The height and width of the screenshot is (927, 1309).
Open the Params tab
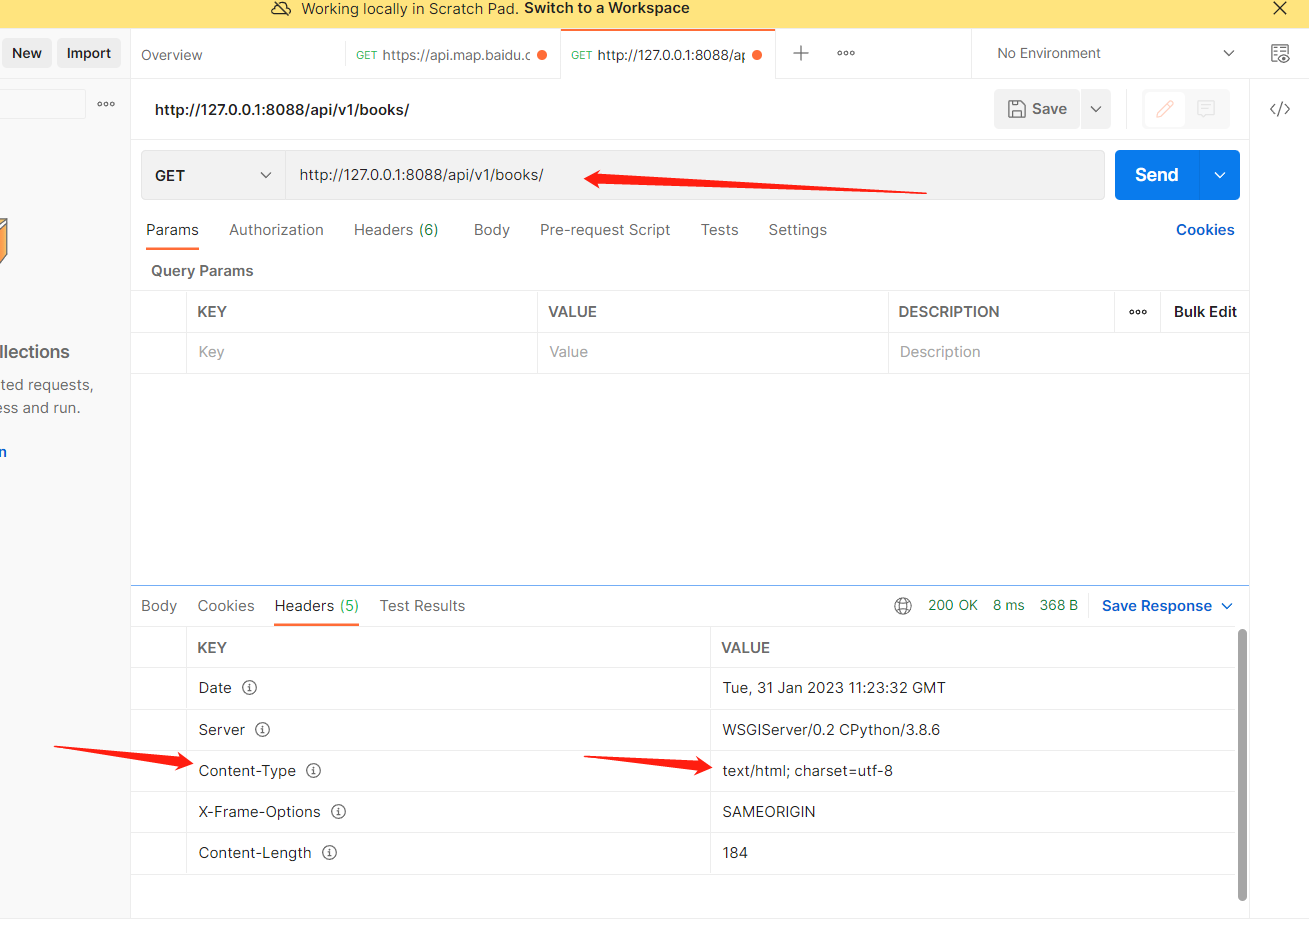click(x=172, y=230)
